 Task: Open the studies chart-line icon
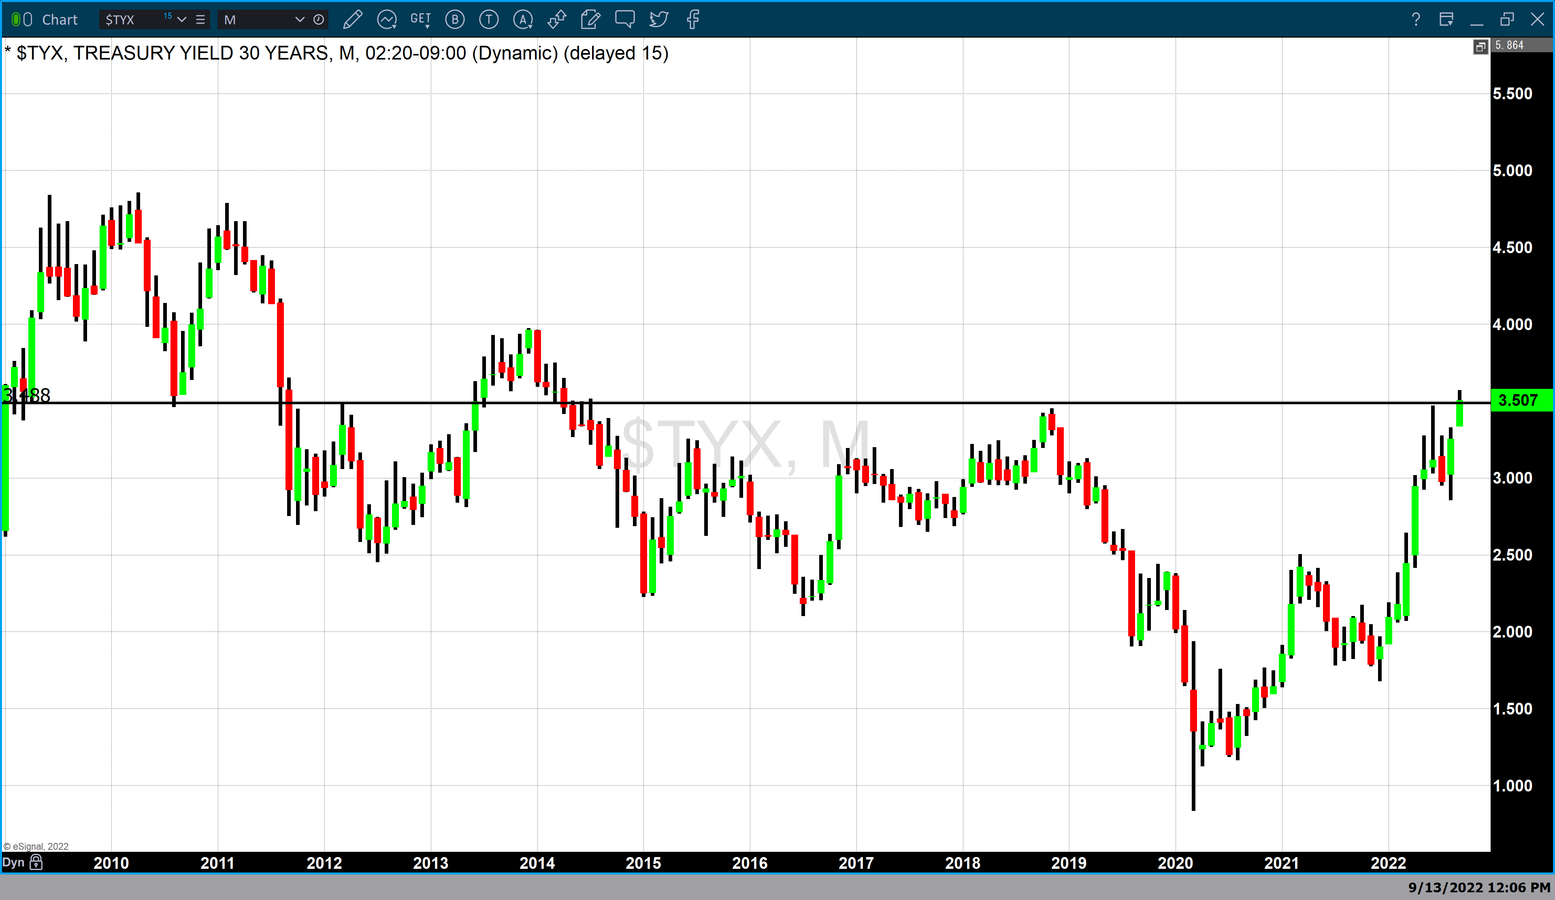387,19
